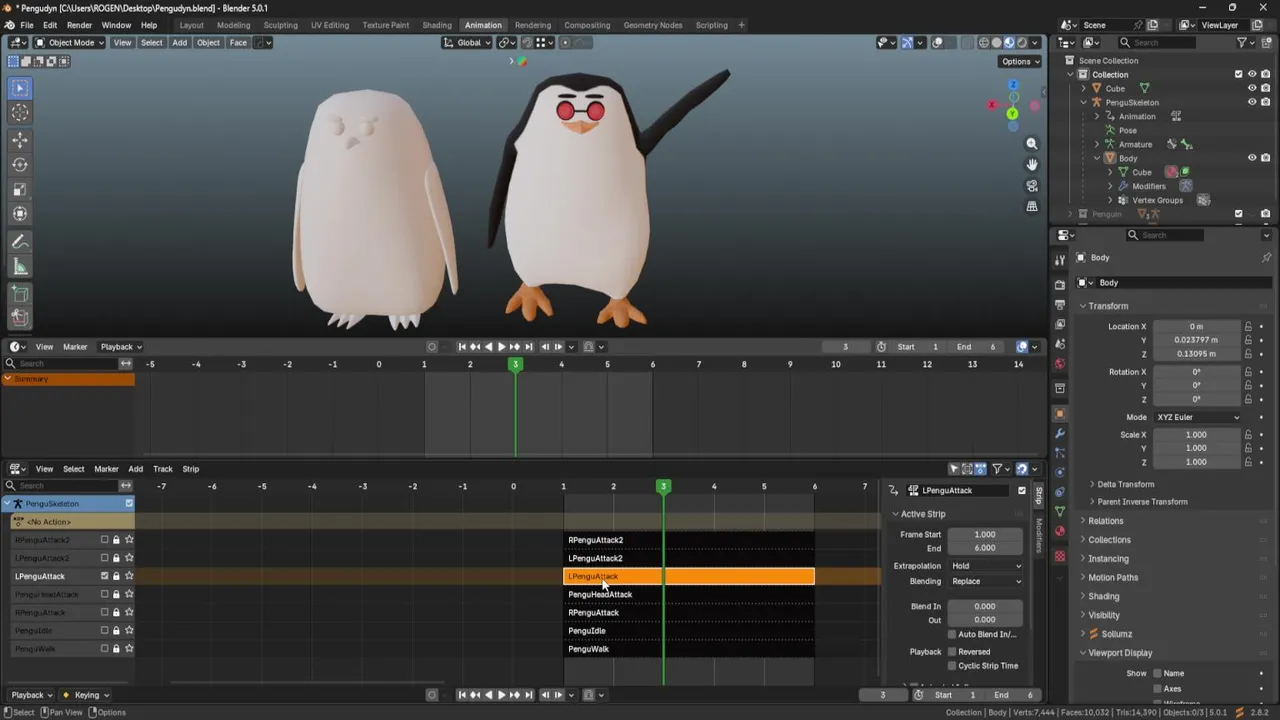Toggle camera view gizmo icon
This screenshot has height=720, width=1280.
click(x=1032, y=186)
